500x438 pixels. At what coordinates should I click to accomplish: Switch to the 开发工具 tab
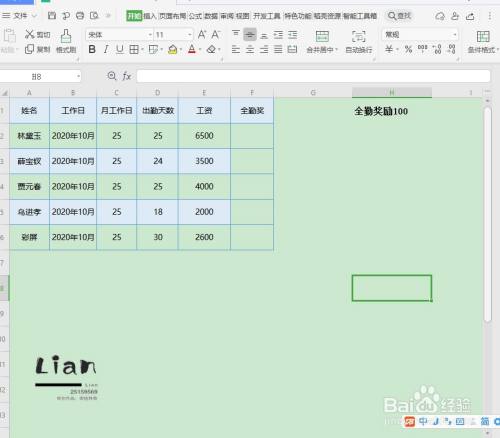(x=267, y=16)
